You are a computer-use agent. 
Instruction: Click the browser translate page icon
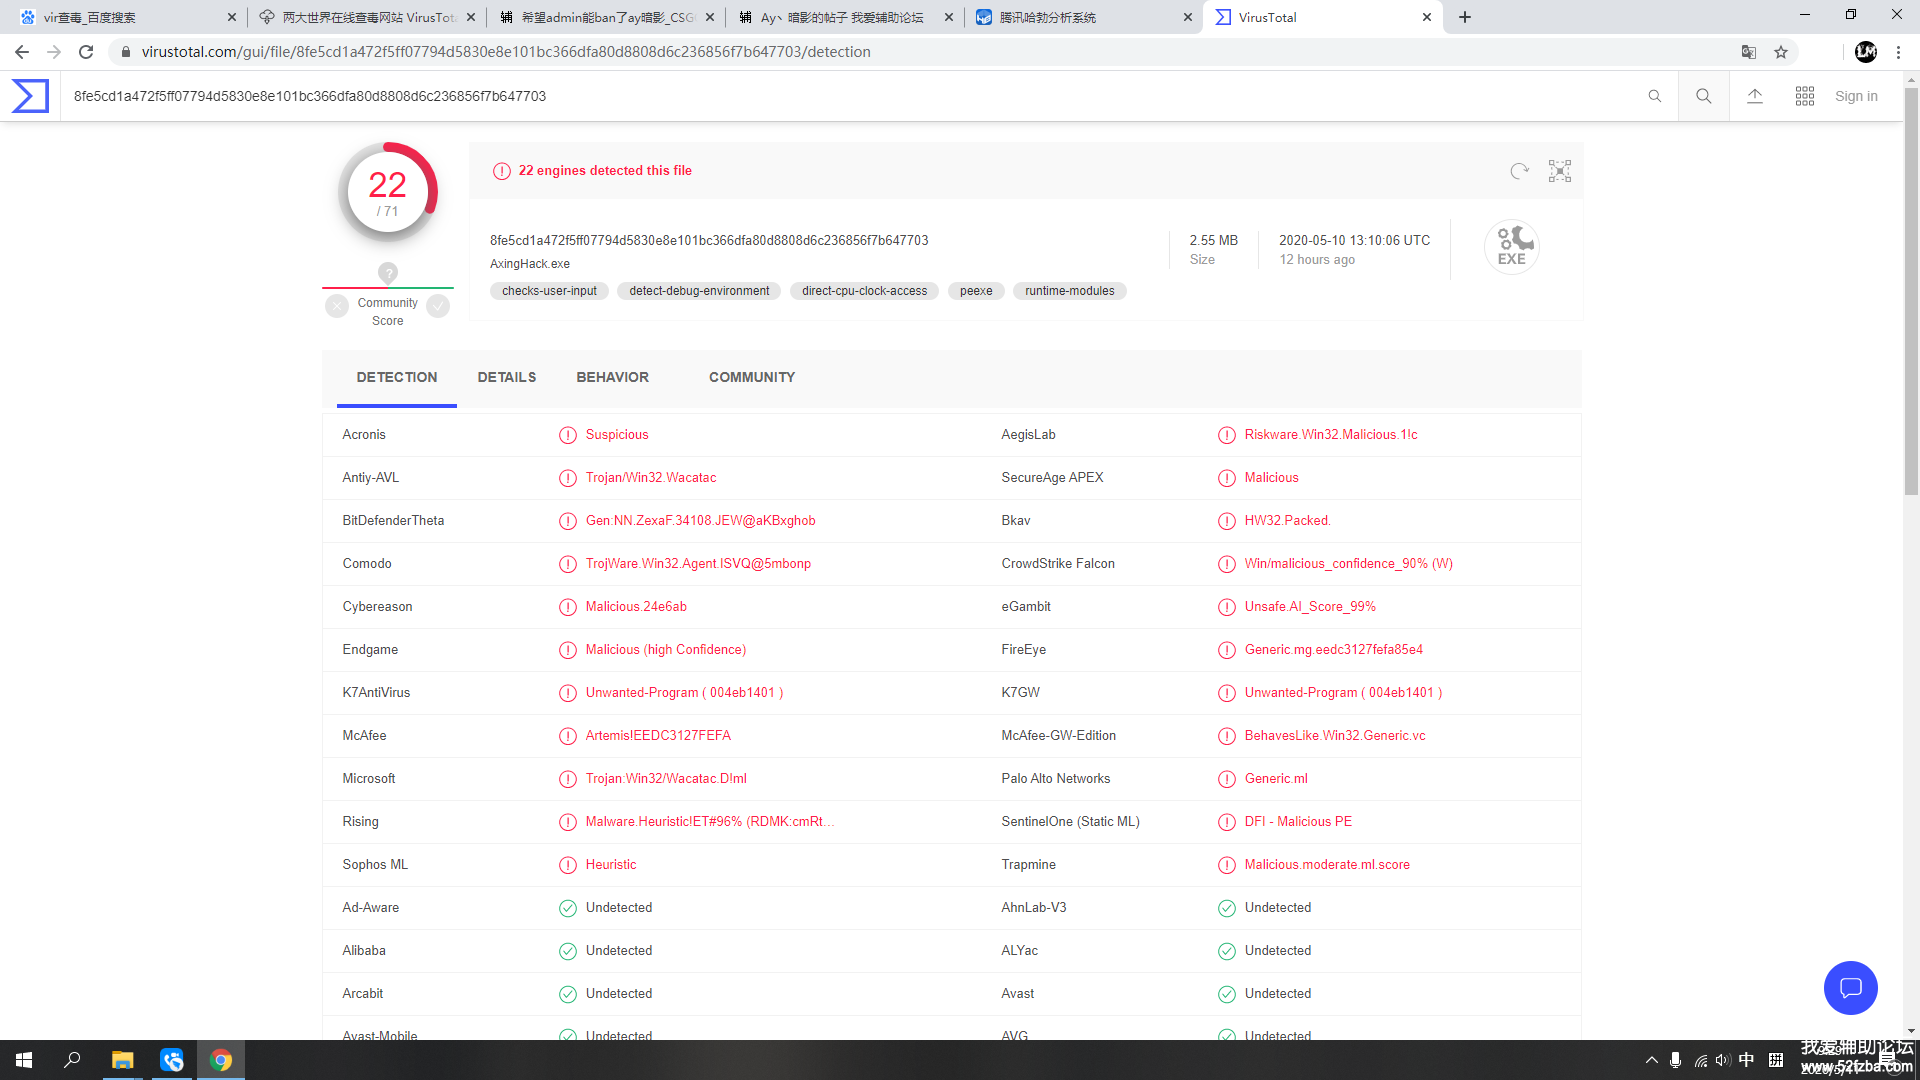point(1749,52)
